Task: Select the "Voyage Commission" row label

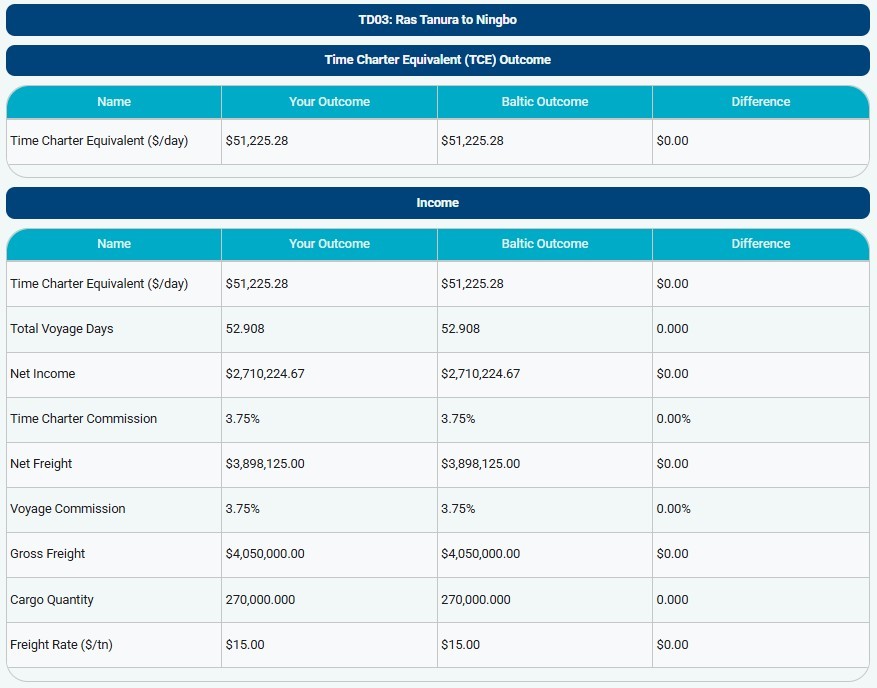Action: tap(68, 509)
